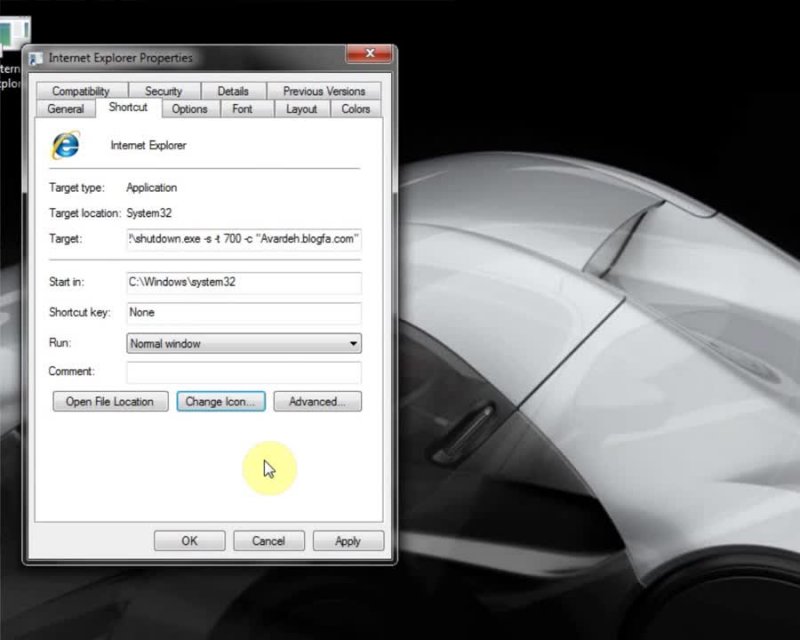
Task: Click into the Target text field
Action: [x=244, y=240]
